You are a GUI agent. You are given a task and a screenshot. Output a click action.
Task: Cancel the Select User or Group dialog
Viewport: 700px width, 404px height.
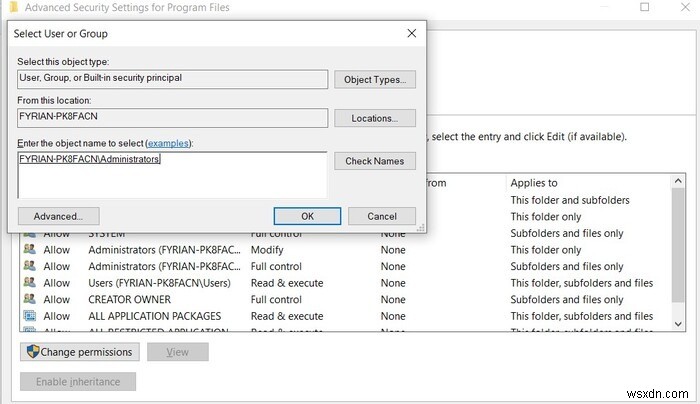382,216
